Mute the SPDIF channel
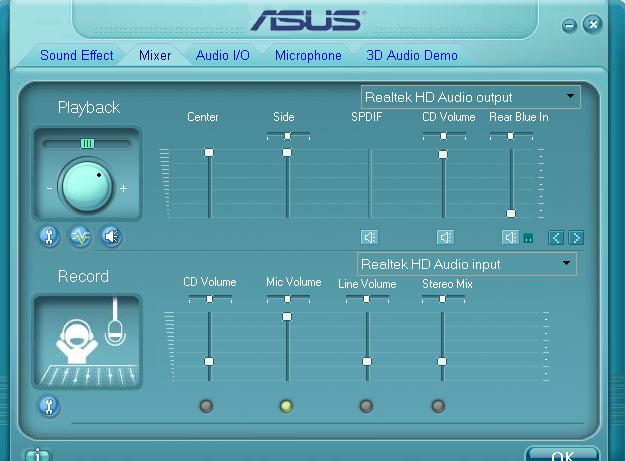The image size is (625, 461). [370, 237]
